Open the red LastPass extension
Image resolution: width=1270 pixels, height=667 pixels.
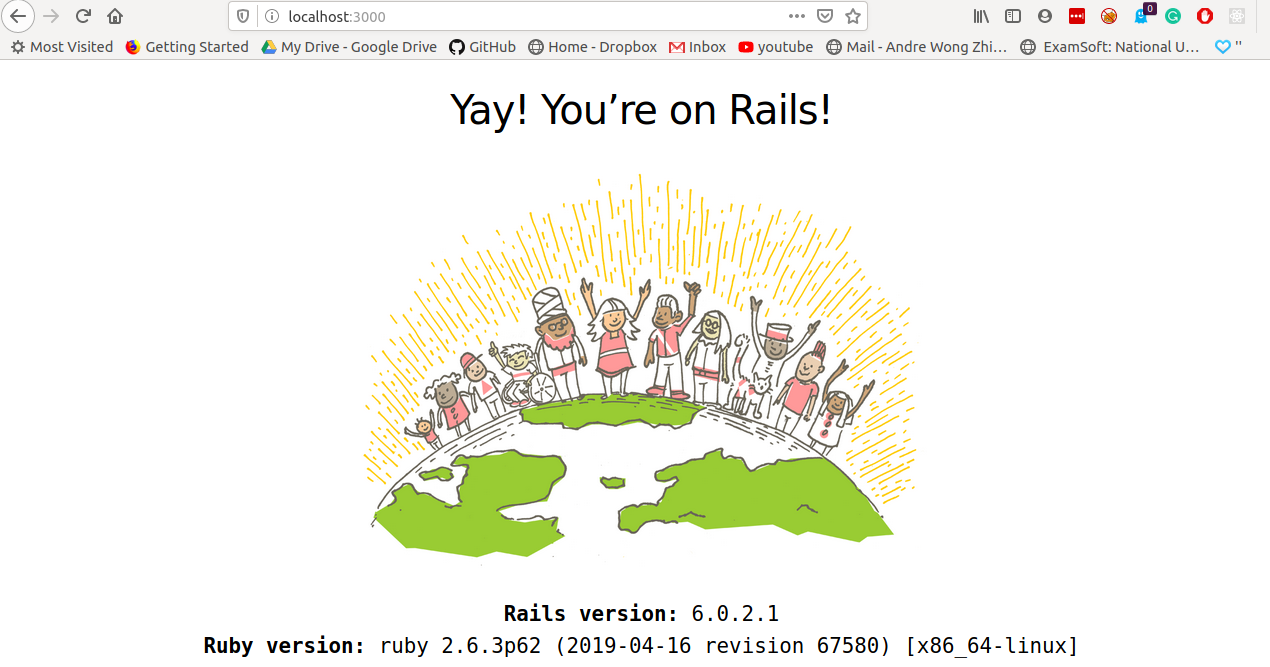(x=1076, y=16)
